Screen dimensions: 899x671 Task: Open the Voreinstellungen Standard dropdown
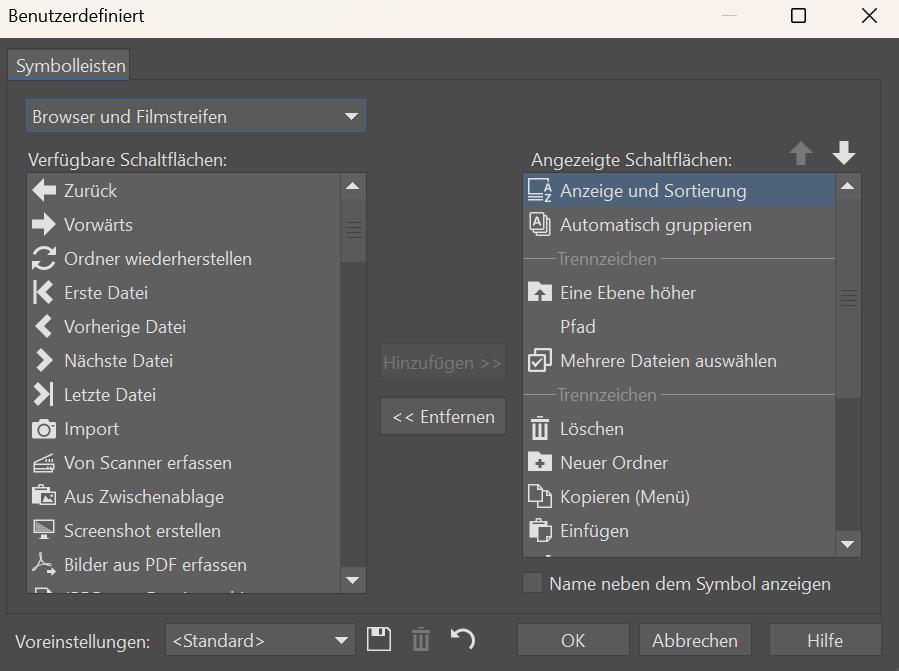pos(260,640)
